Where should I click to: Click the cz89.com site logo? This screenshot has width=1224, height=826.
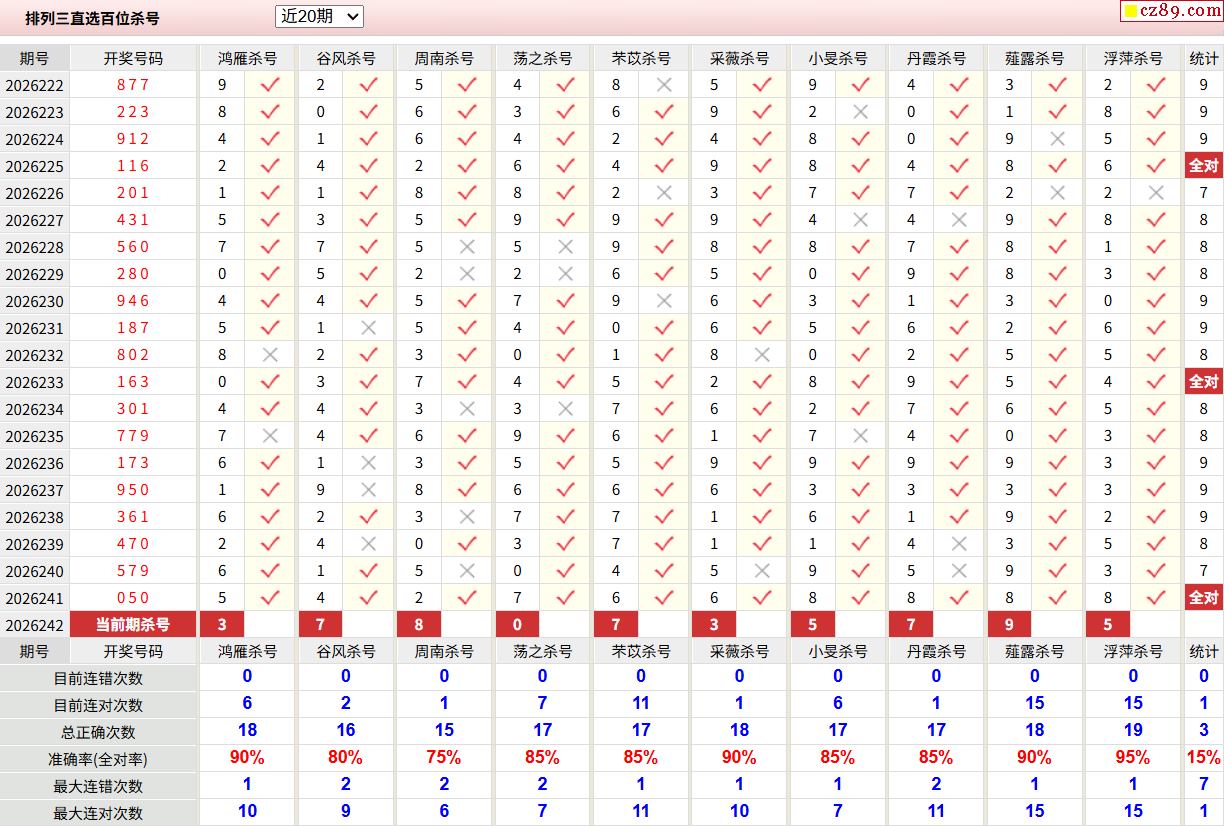(x=1172, y=10)
